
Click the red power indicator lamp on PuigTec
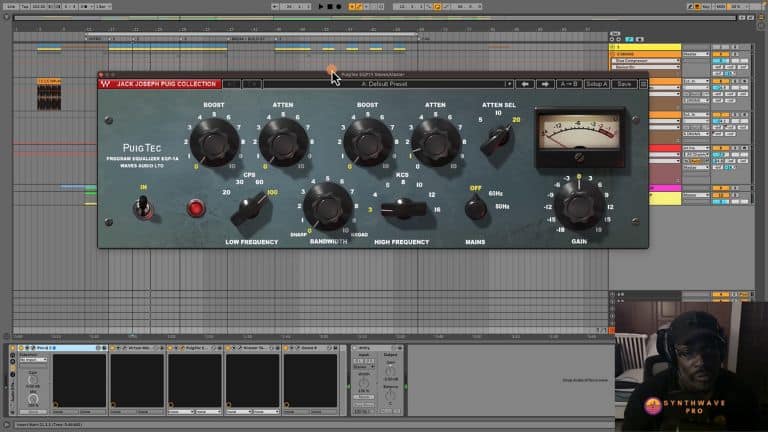click(x=196, y=208)
